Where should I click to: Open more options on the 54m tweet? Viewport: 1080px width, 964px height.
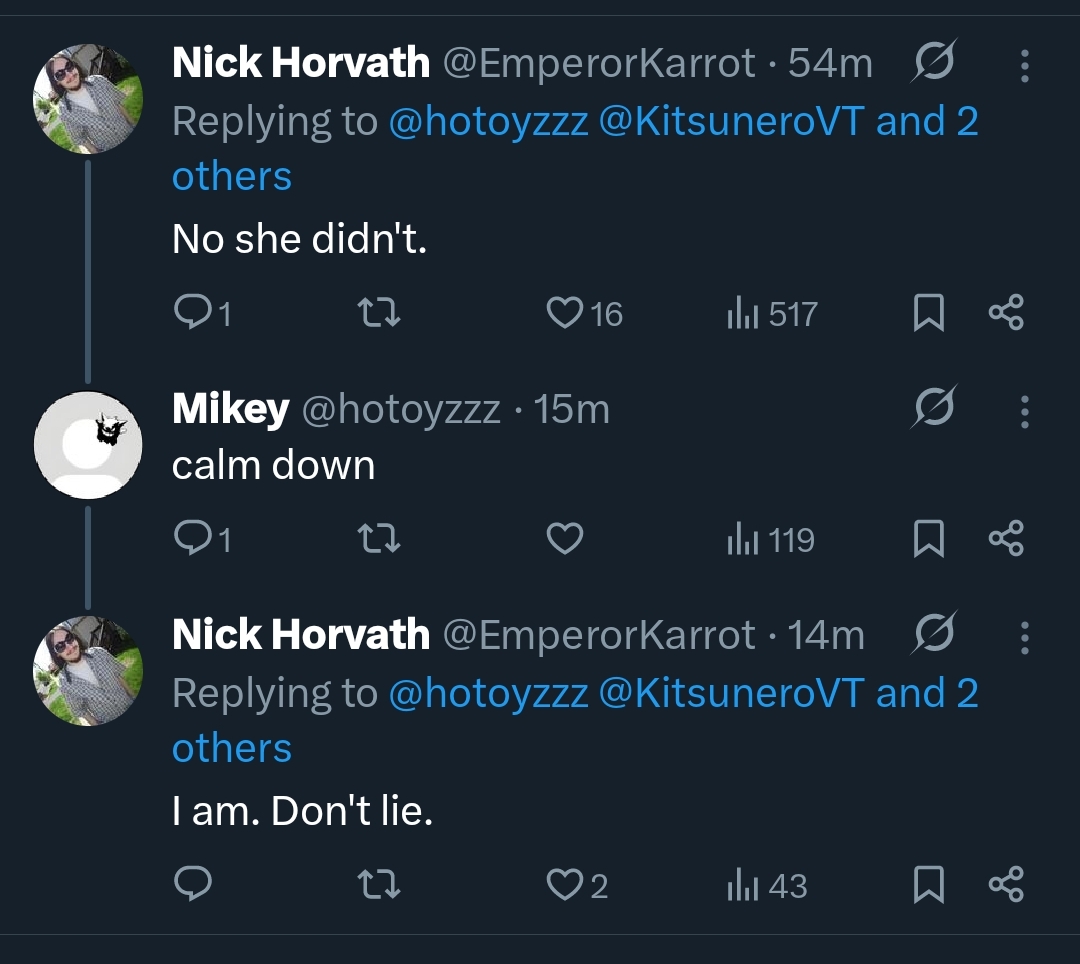[x=1024, y=65]
